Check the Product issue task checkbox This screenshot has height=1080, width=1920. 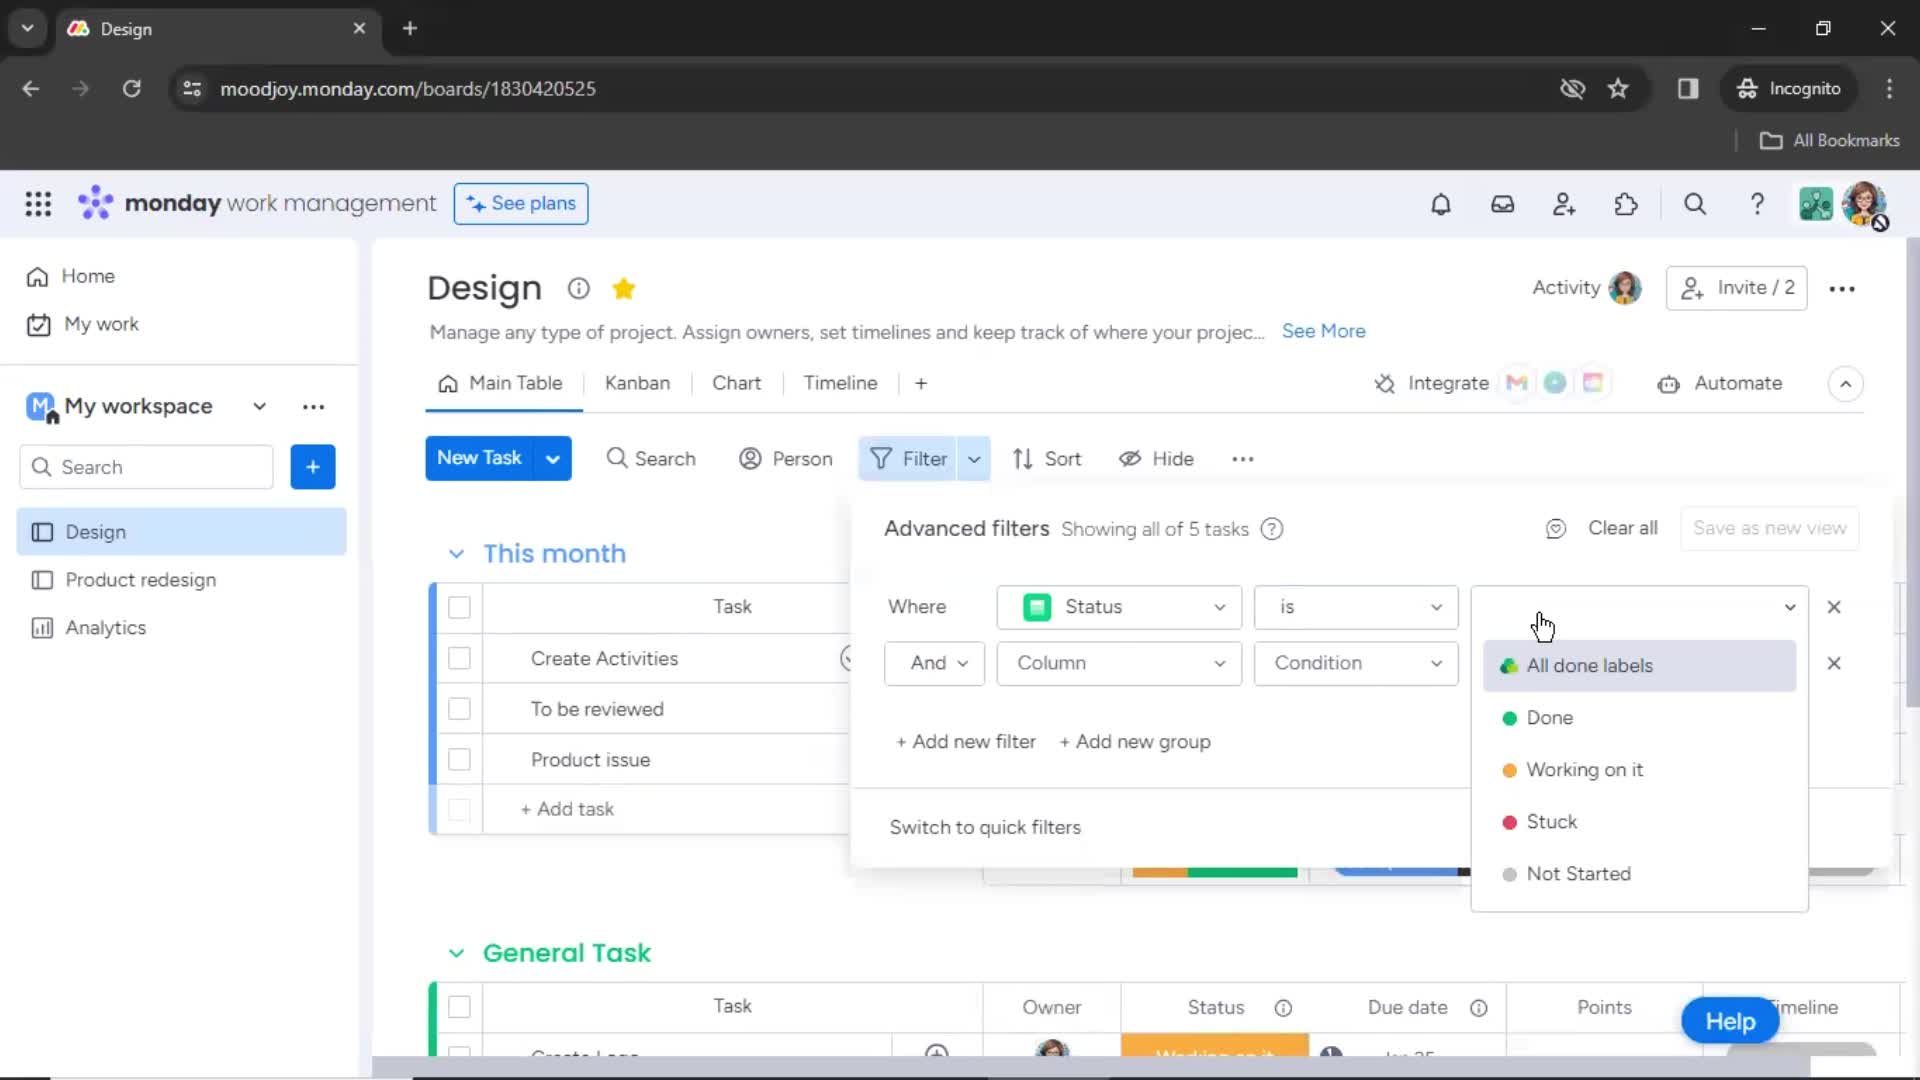pos(459,760)
